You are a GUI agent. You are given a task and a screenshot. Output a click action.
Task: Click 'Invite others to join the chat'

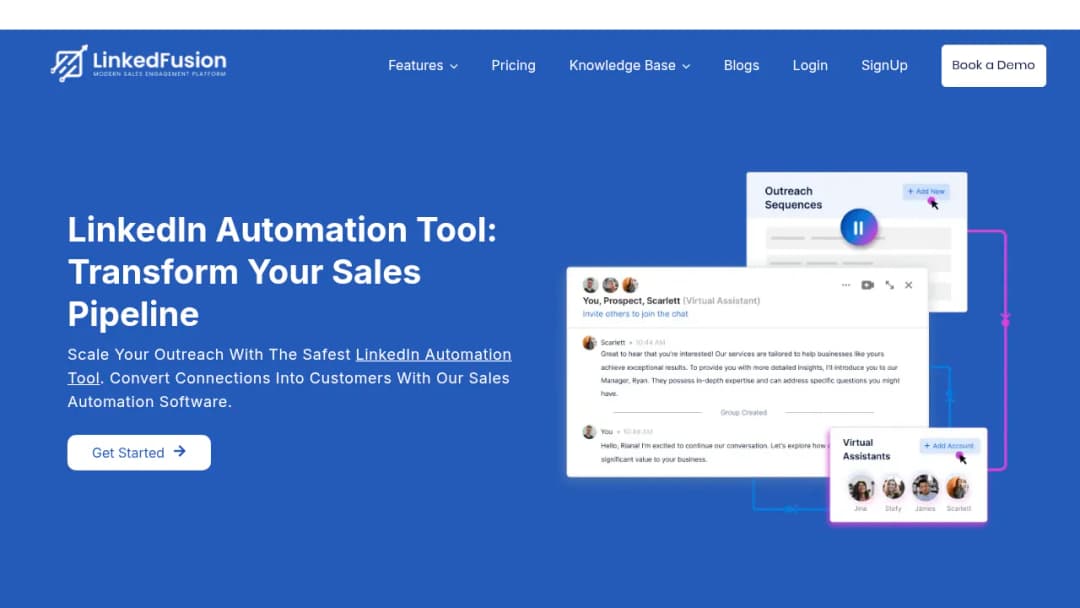click(x=635, y=314)
